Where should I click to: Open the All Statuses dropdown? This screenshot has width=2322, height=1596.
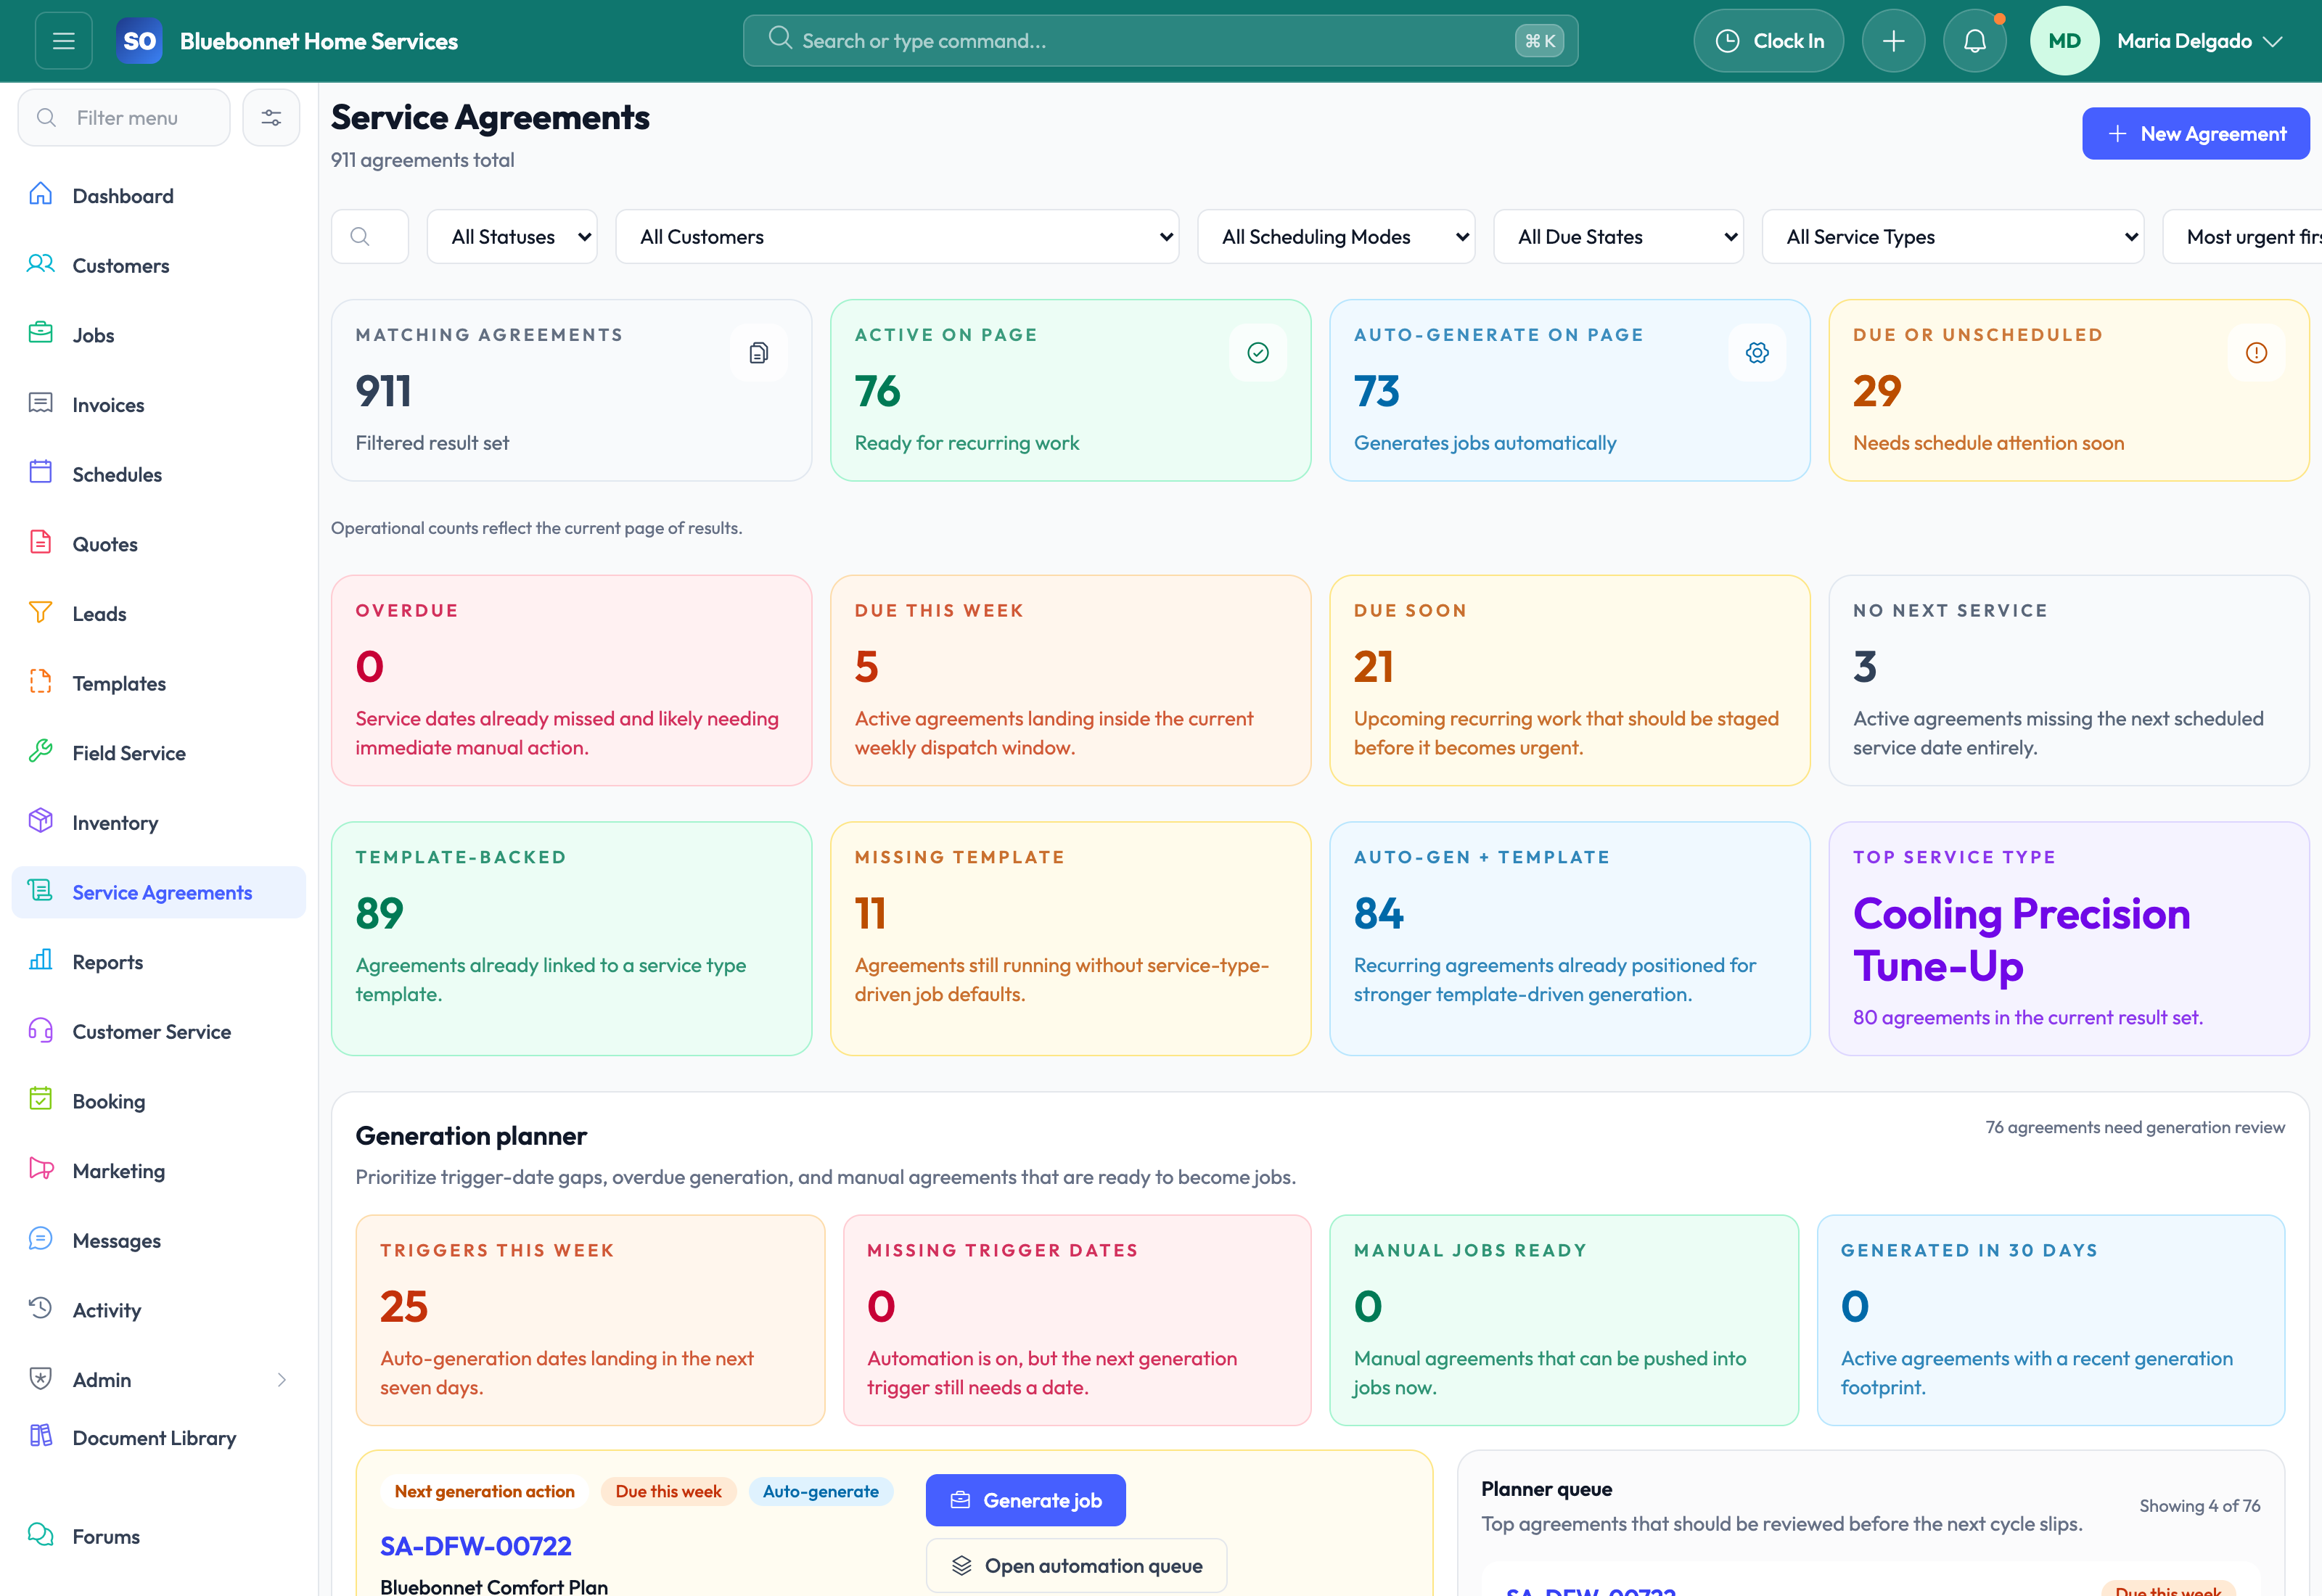(512, 237)
